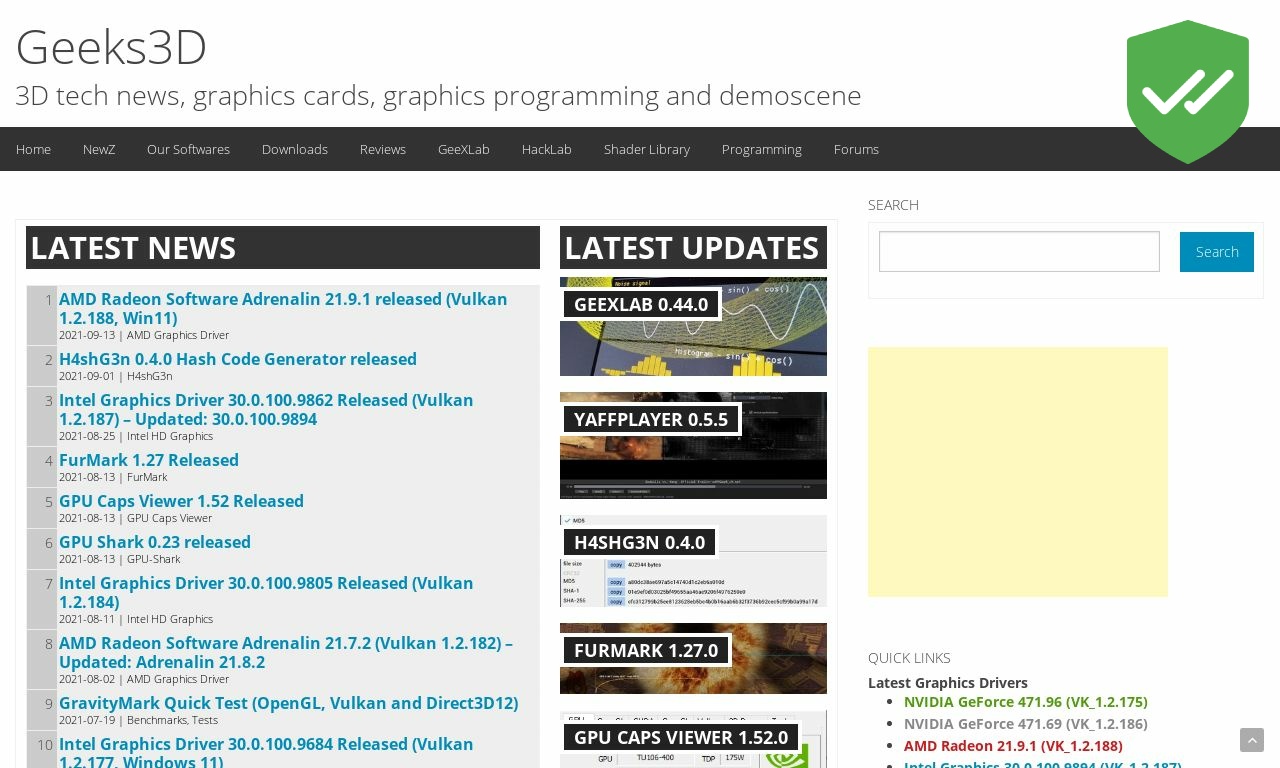Open NVIDIA GeForce 471.69 quick link
This screenshot has height=768, width=1280.
pyautogui.click(x=1025, y=724)
